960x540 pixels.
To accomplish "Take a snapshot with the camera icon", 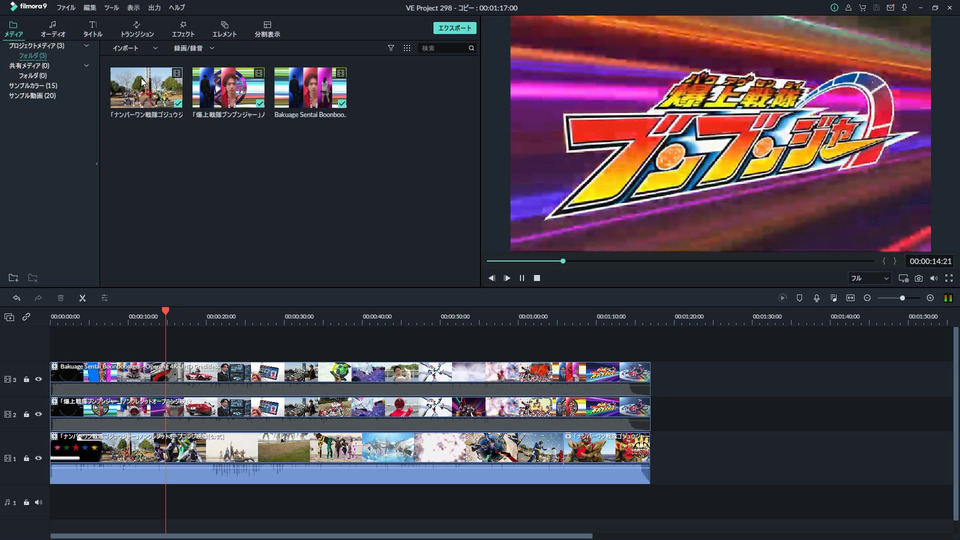I will (x=919, y=279).
